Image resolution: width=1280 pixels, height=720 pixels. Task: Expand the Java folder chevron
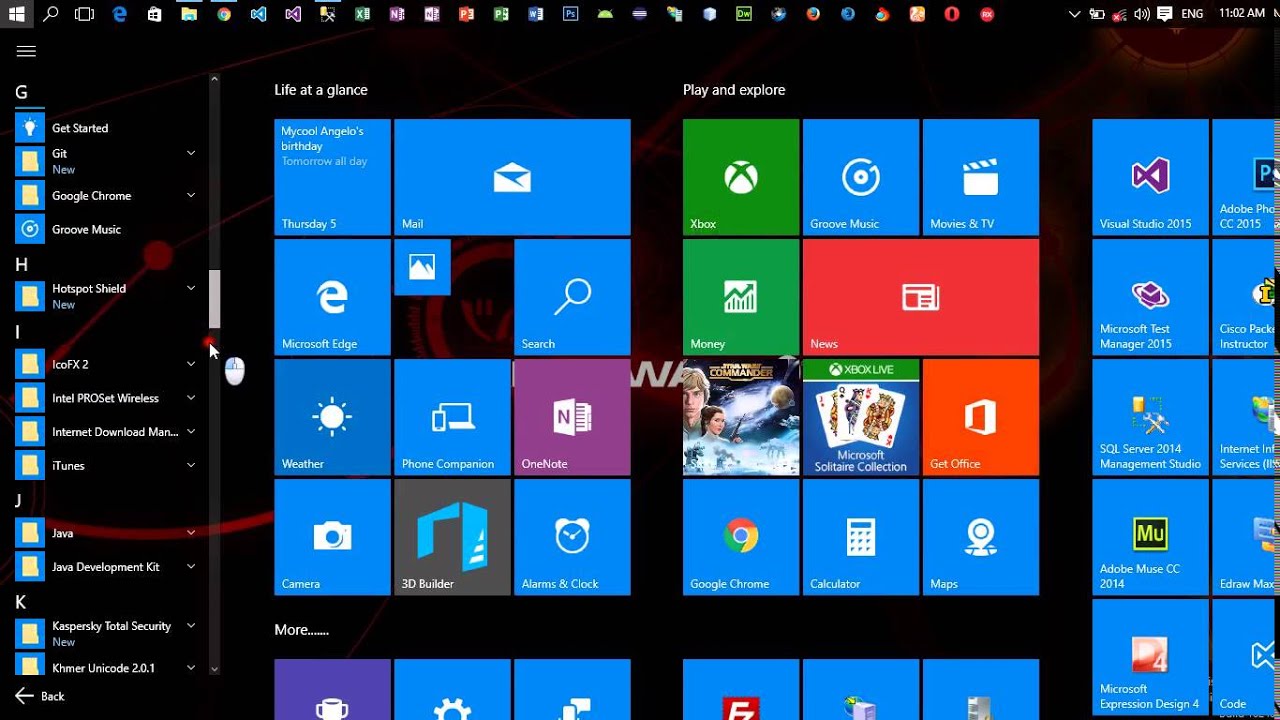[x=191, y=533]
